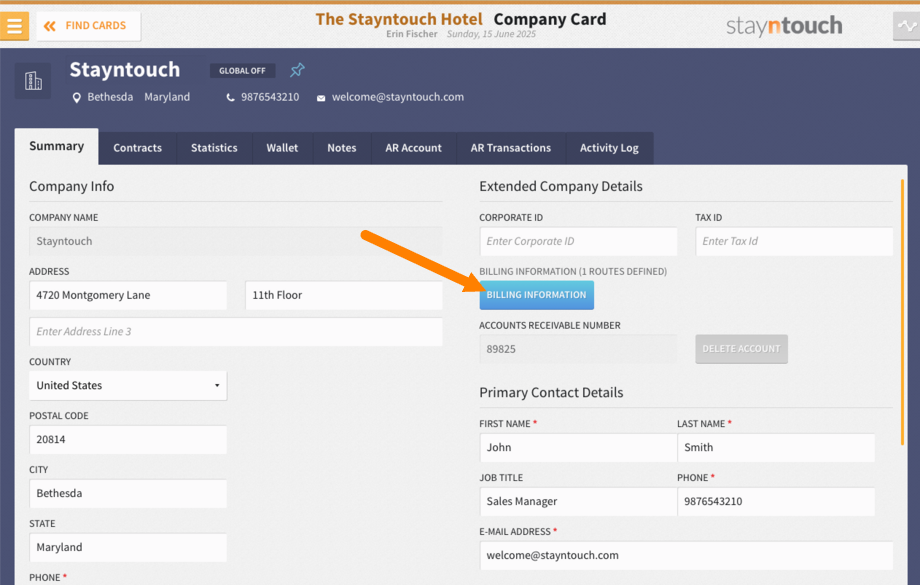Image resolution: width=920 pixels, height=585 pixels.
Task: Click the location marker icon by Bethesda
Action: (76, 97)
